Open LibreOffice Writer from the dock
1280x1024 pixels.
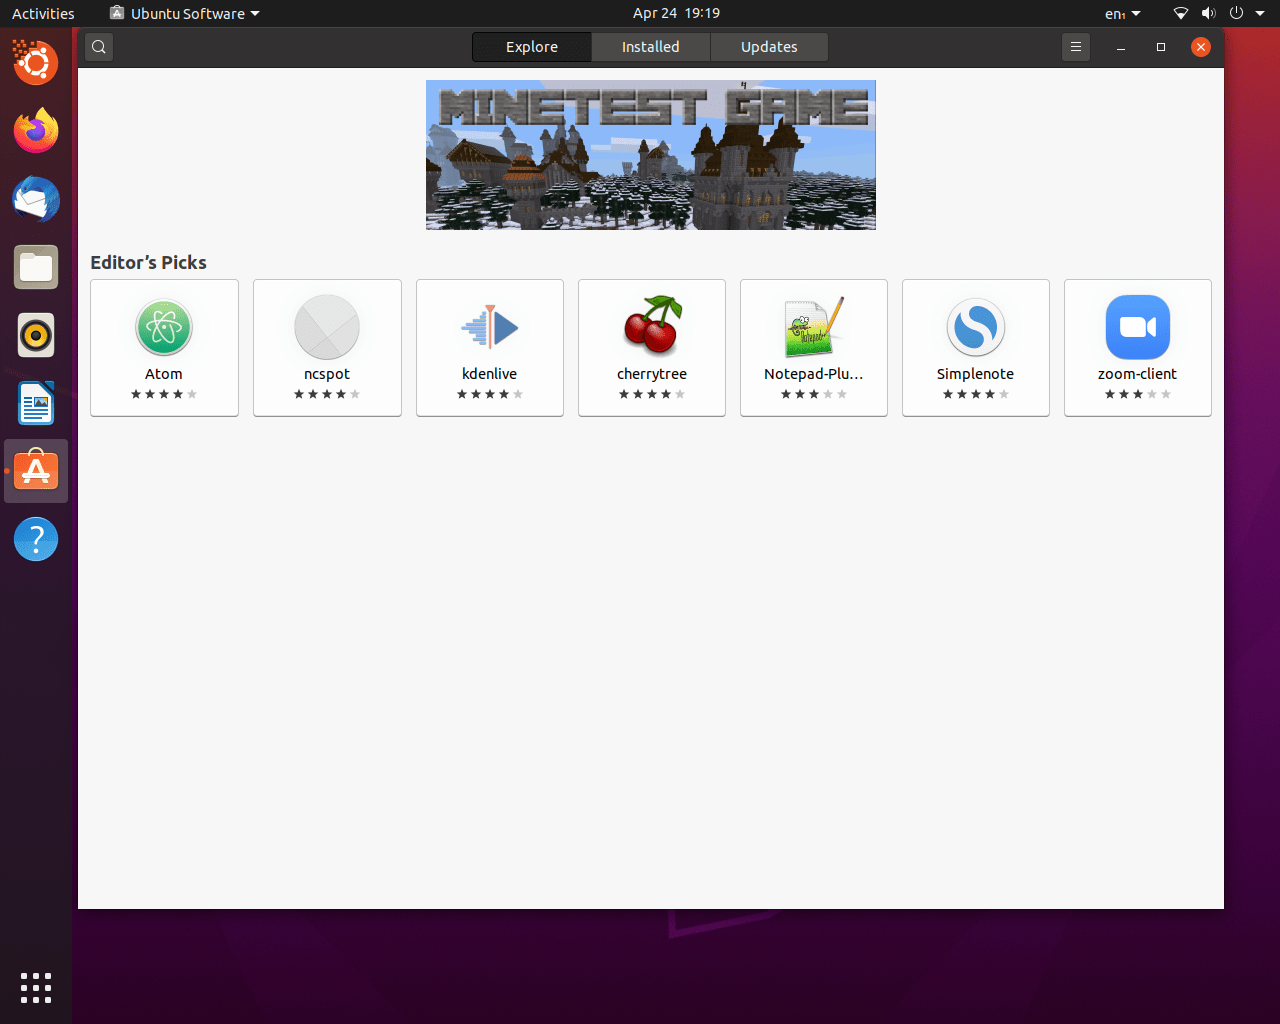tap(36, 403)
